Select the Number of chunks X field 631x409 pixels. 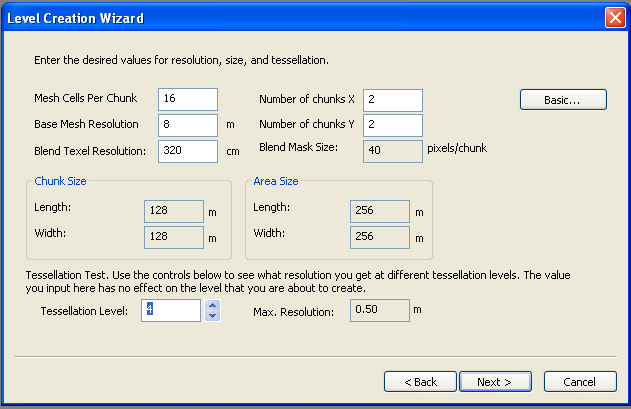[393, 100]
